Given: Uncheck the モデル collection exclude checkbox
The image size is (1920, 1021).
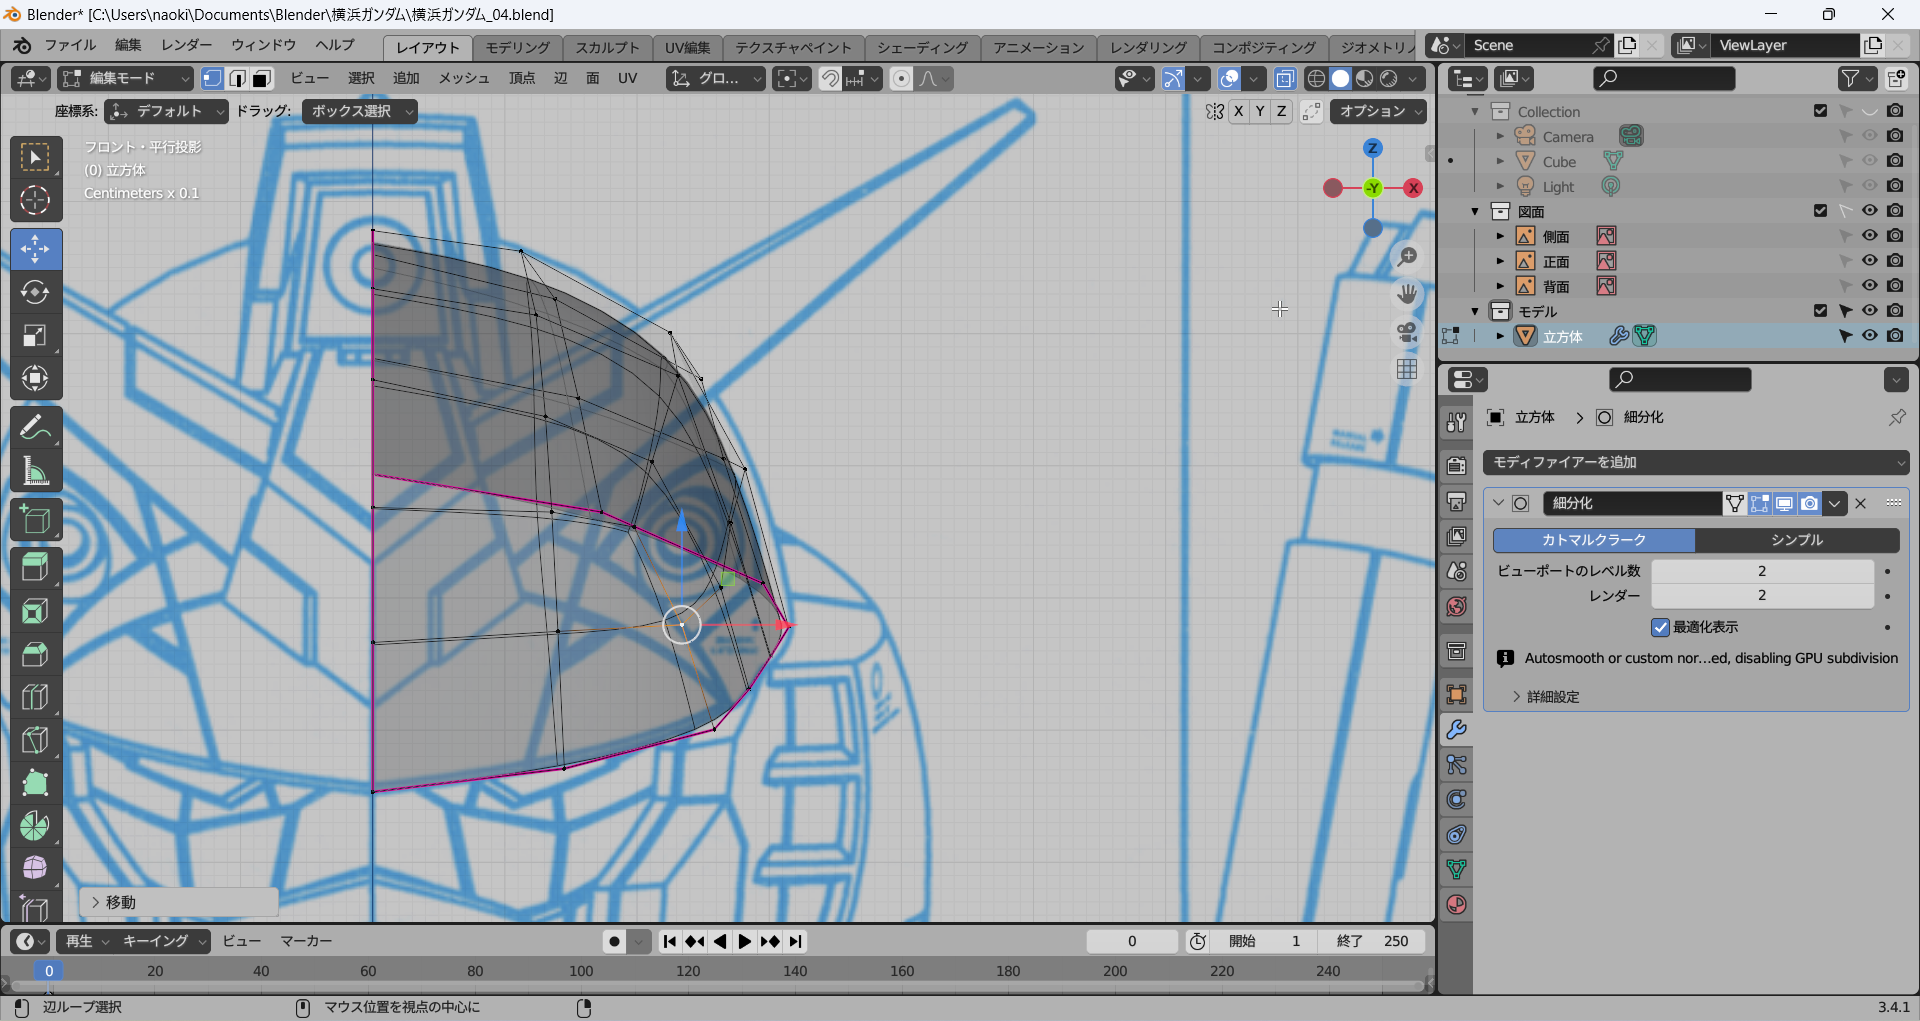Looking at the screenshot, I should (1820, 311).
